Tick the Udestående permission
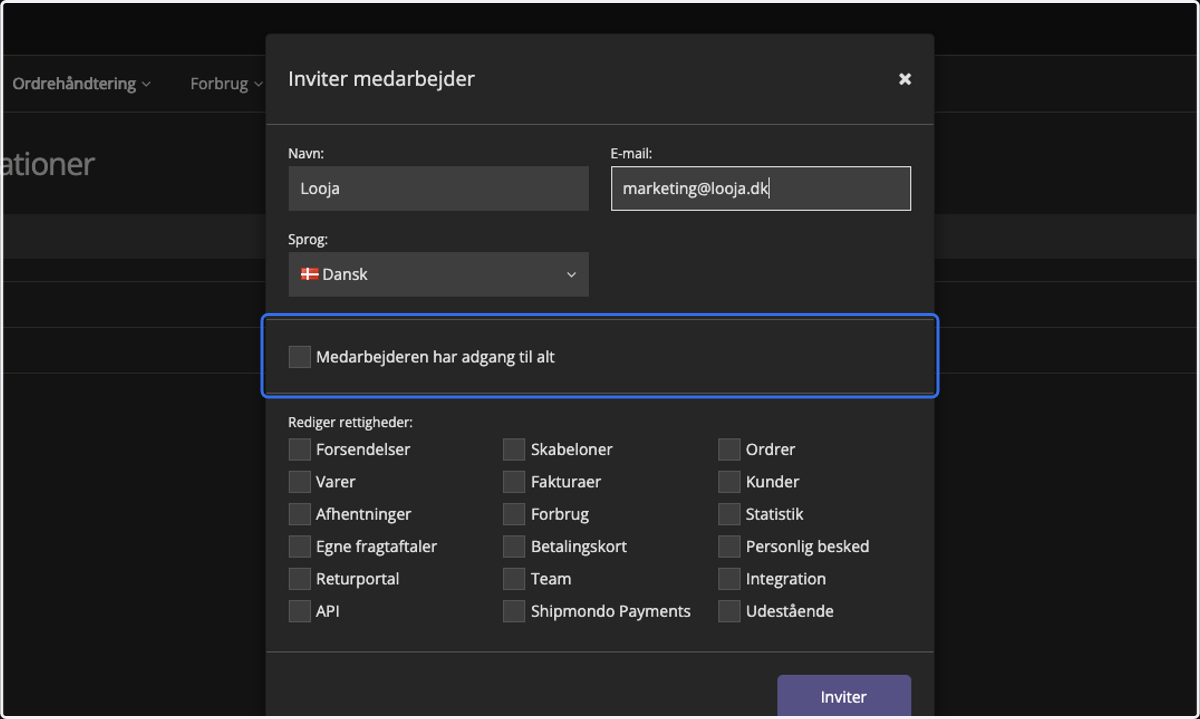This screenshot has width=1200, height=719. click(x=729, y=610)
